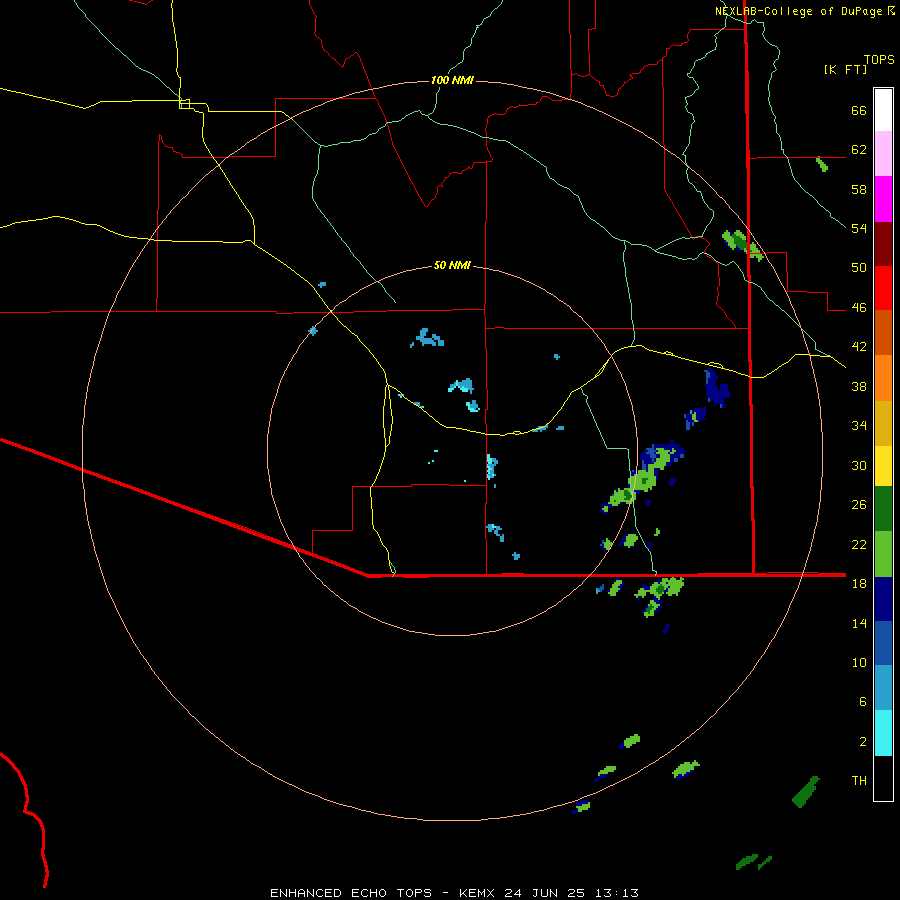Screen dimensions: 900x900
Task: Click the legend value '46'
Action: point(859,308)
